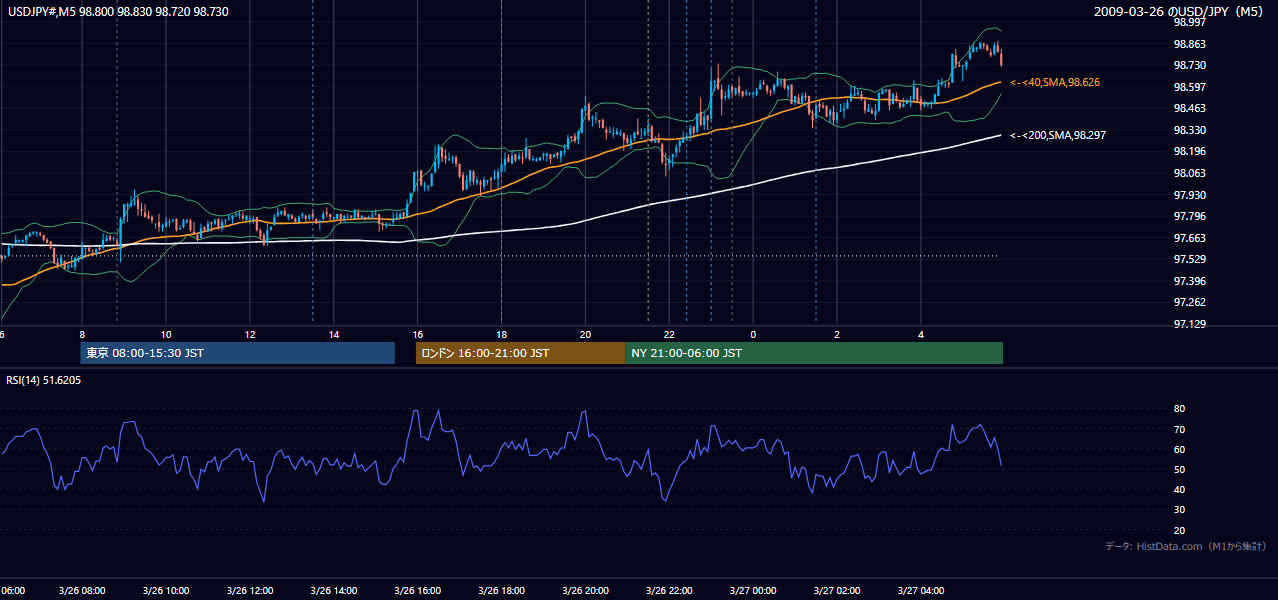Click the 3/26 12:00 date label
The image size is (1278, 600).
pos(250,590)
